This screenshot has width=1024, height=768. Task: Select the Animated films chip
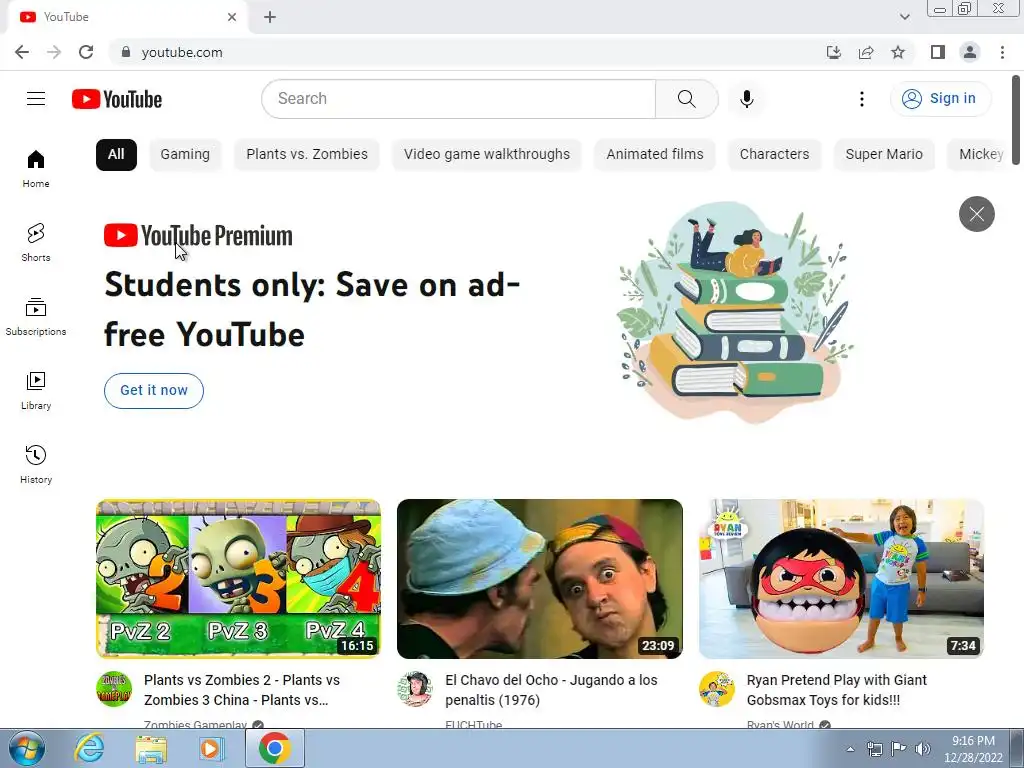[x=655, y=155]
